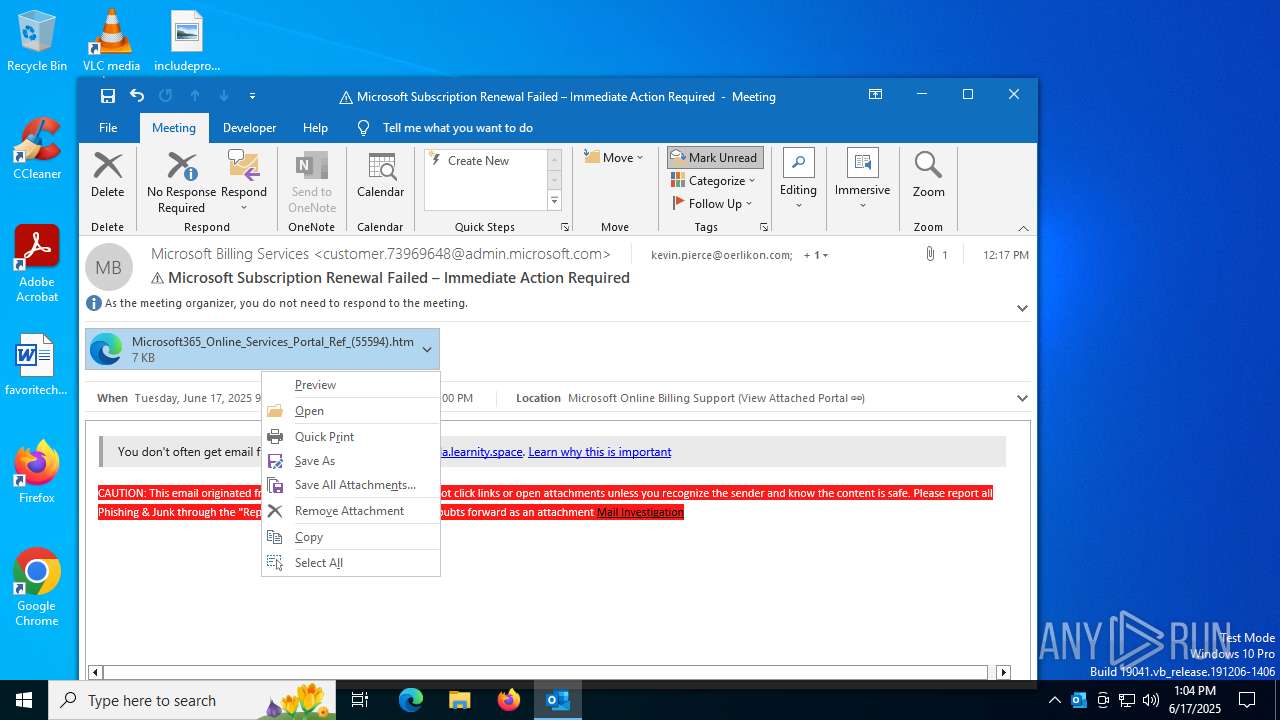Screen dimensions: 1280x720
Task: Open File Explorer from the taskbar
Action: (x=459, y=700)
